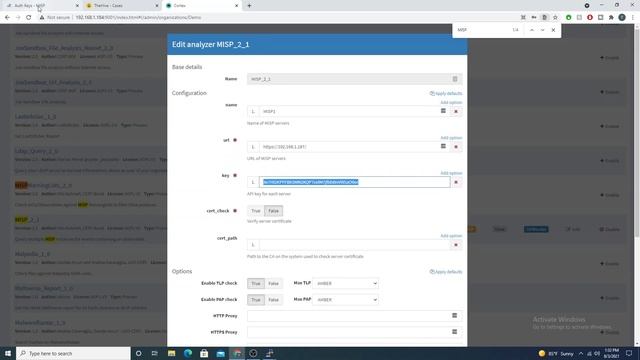Open File Explorer from the taskbar
Viewport: 640px width, 360px height.
coord(171,353)
